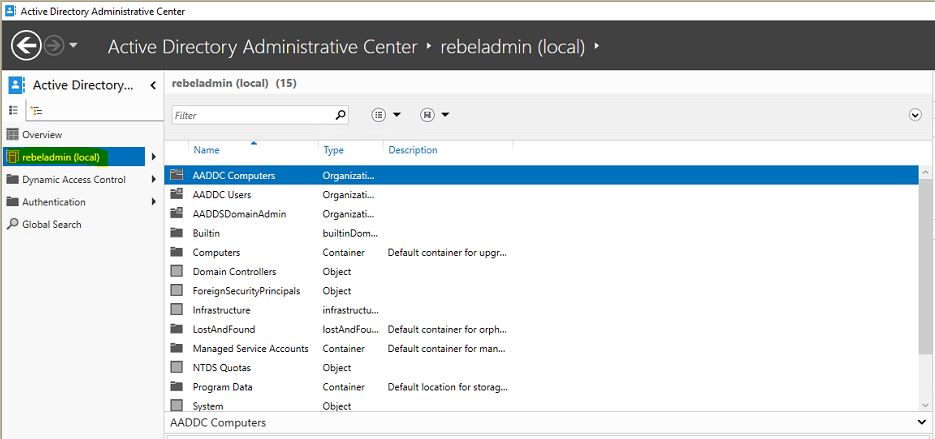Screen dimensions: 935x439
Task: Click the Global Search magnifier icon
Action: tap(12, 224)
